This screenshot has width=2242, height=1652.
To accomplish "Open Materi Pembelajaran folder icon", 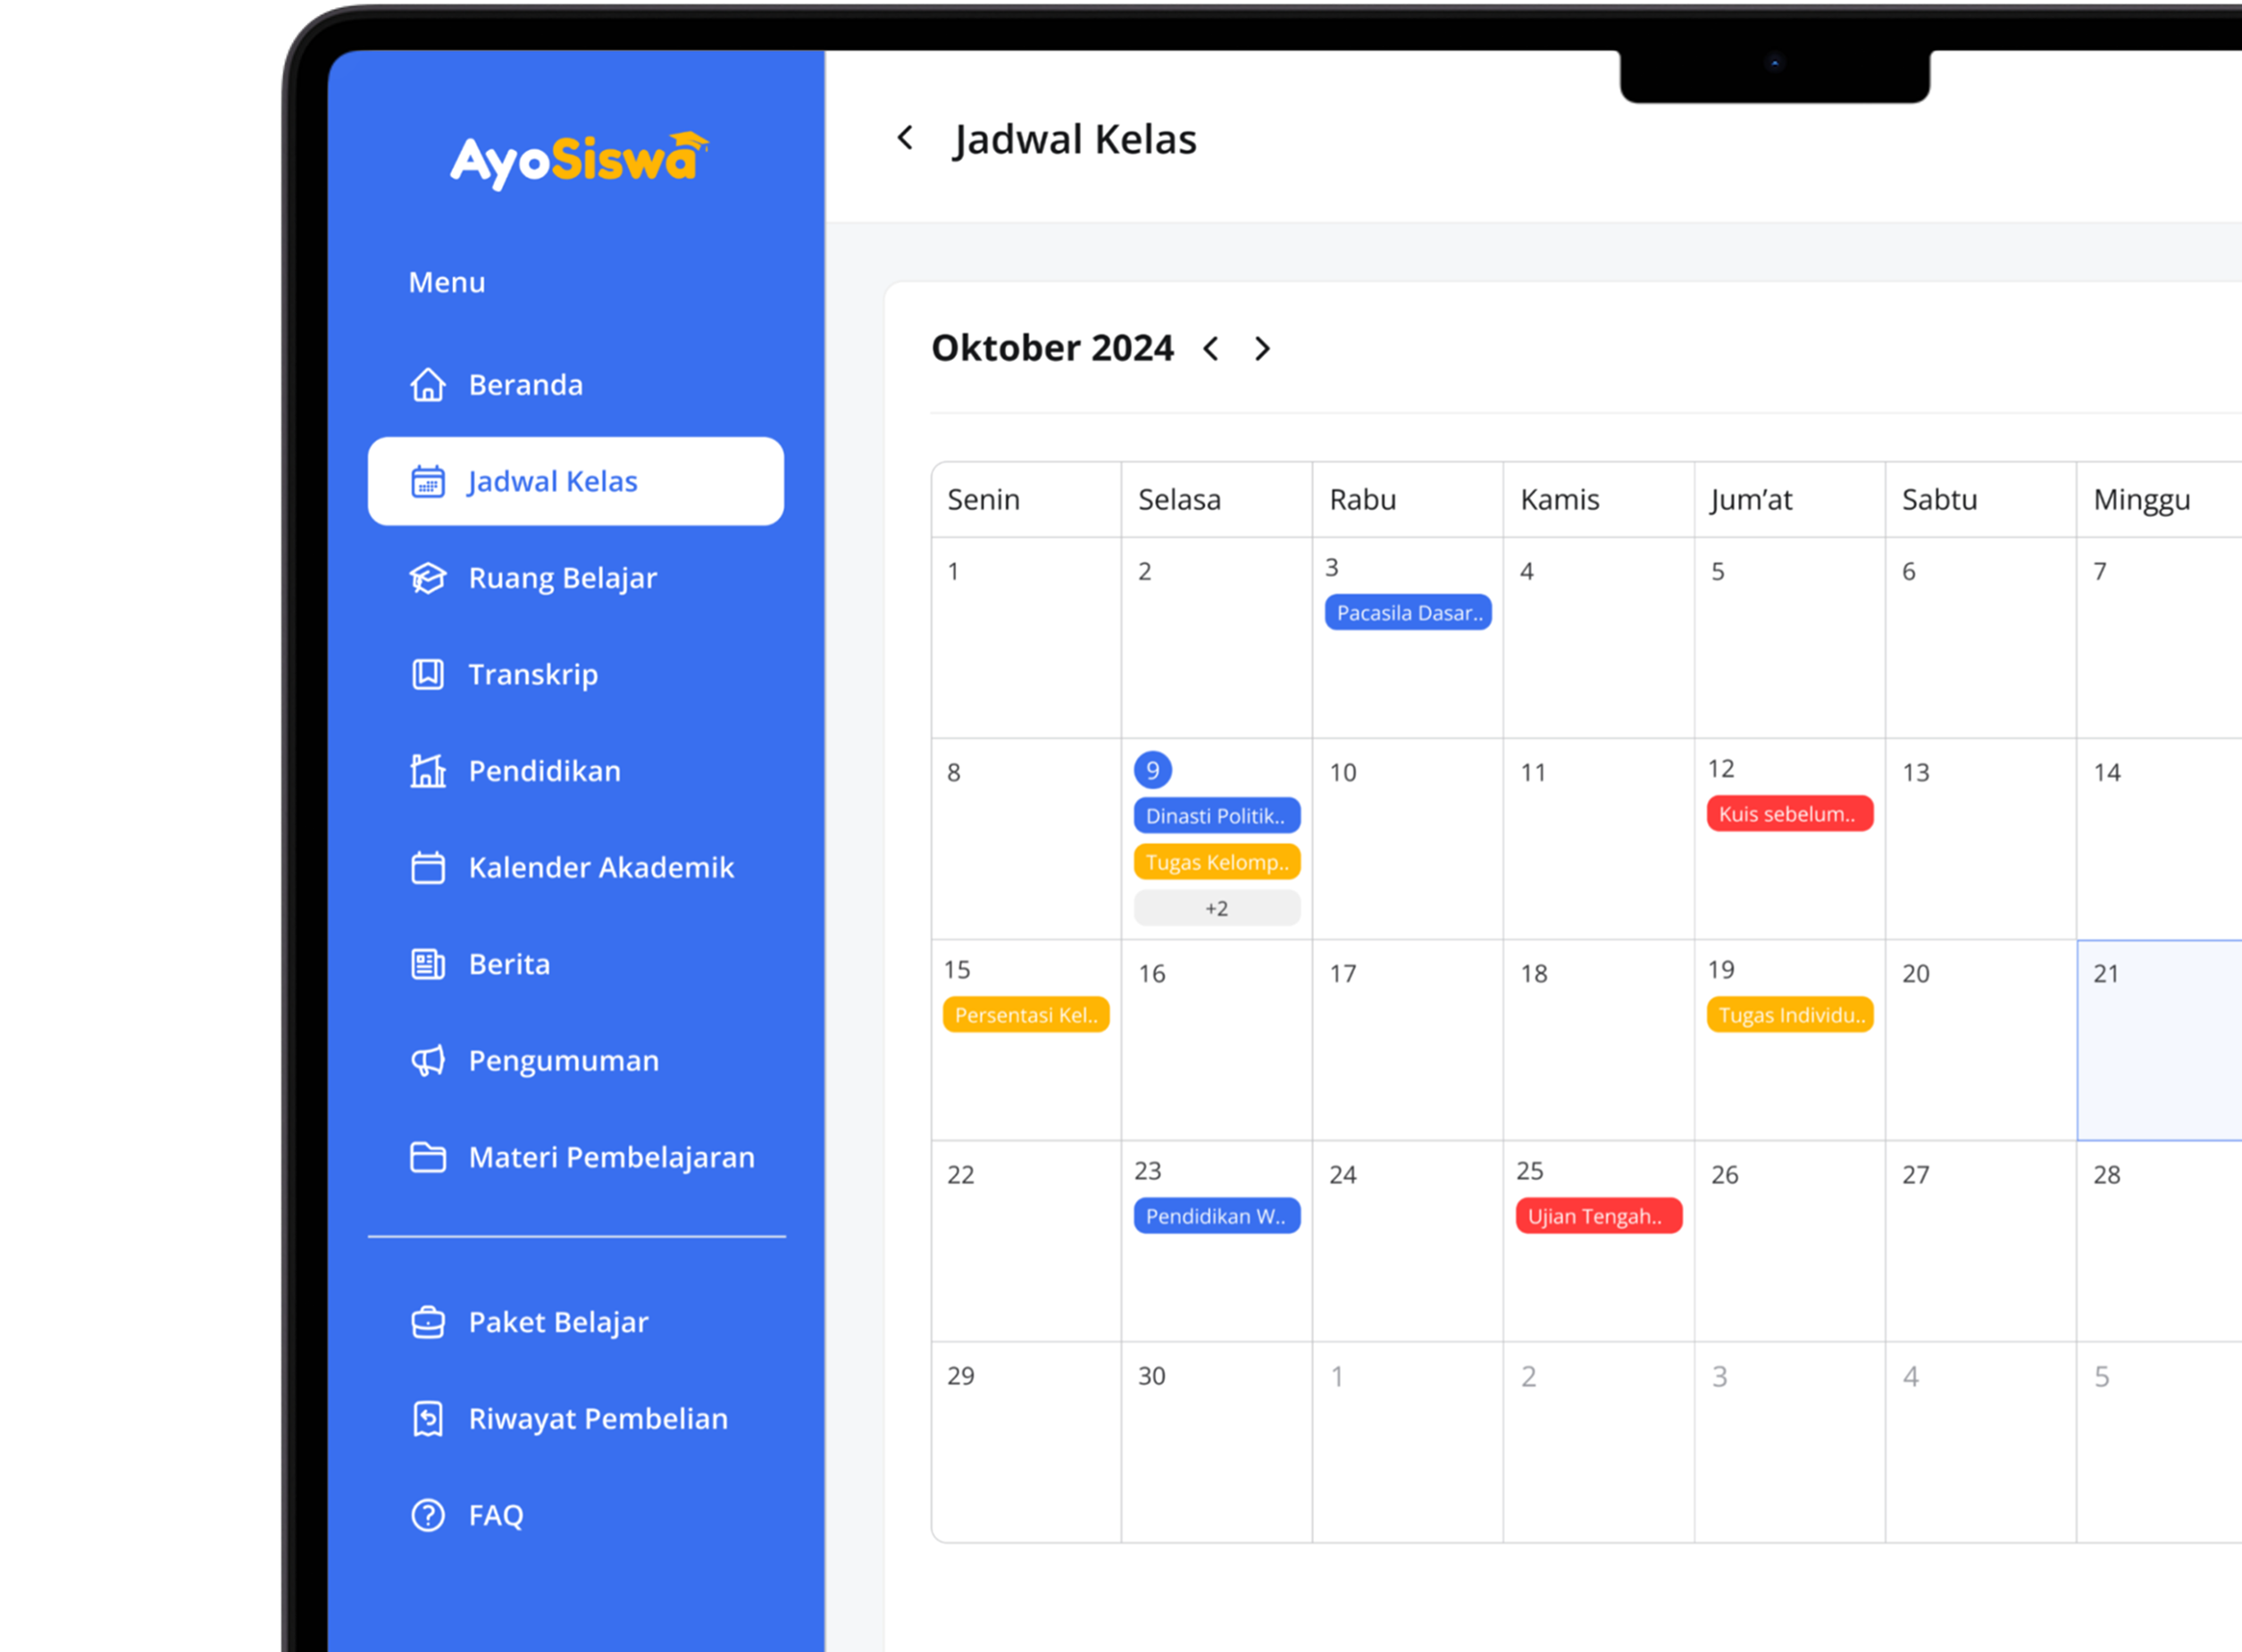I will coord(428,1157).
